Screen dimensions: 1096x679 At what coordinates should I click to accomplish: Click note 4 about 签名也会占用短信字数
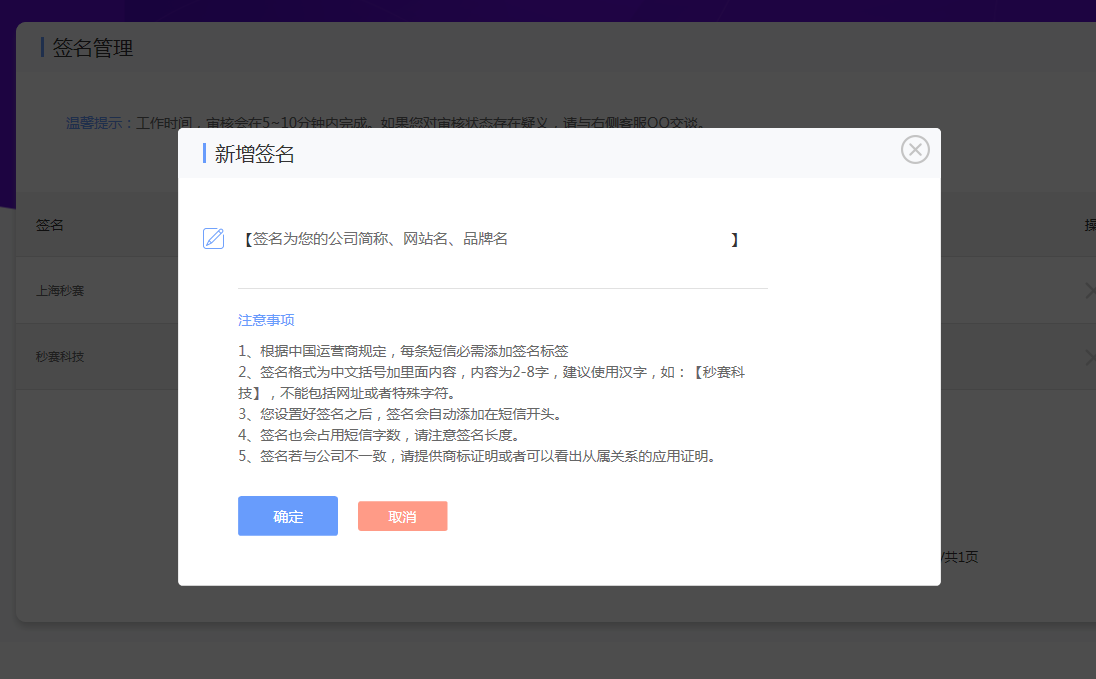tap(380, 435)
